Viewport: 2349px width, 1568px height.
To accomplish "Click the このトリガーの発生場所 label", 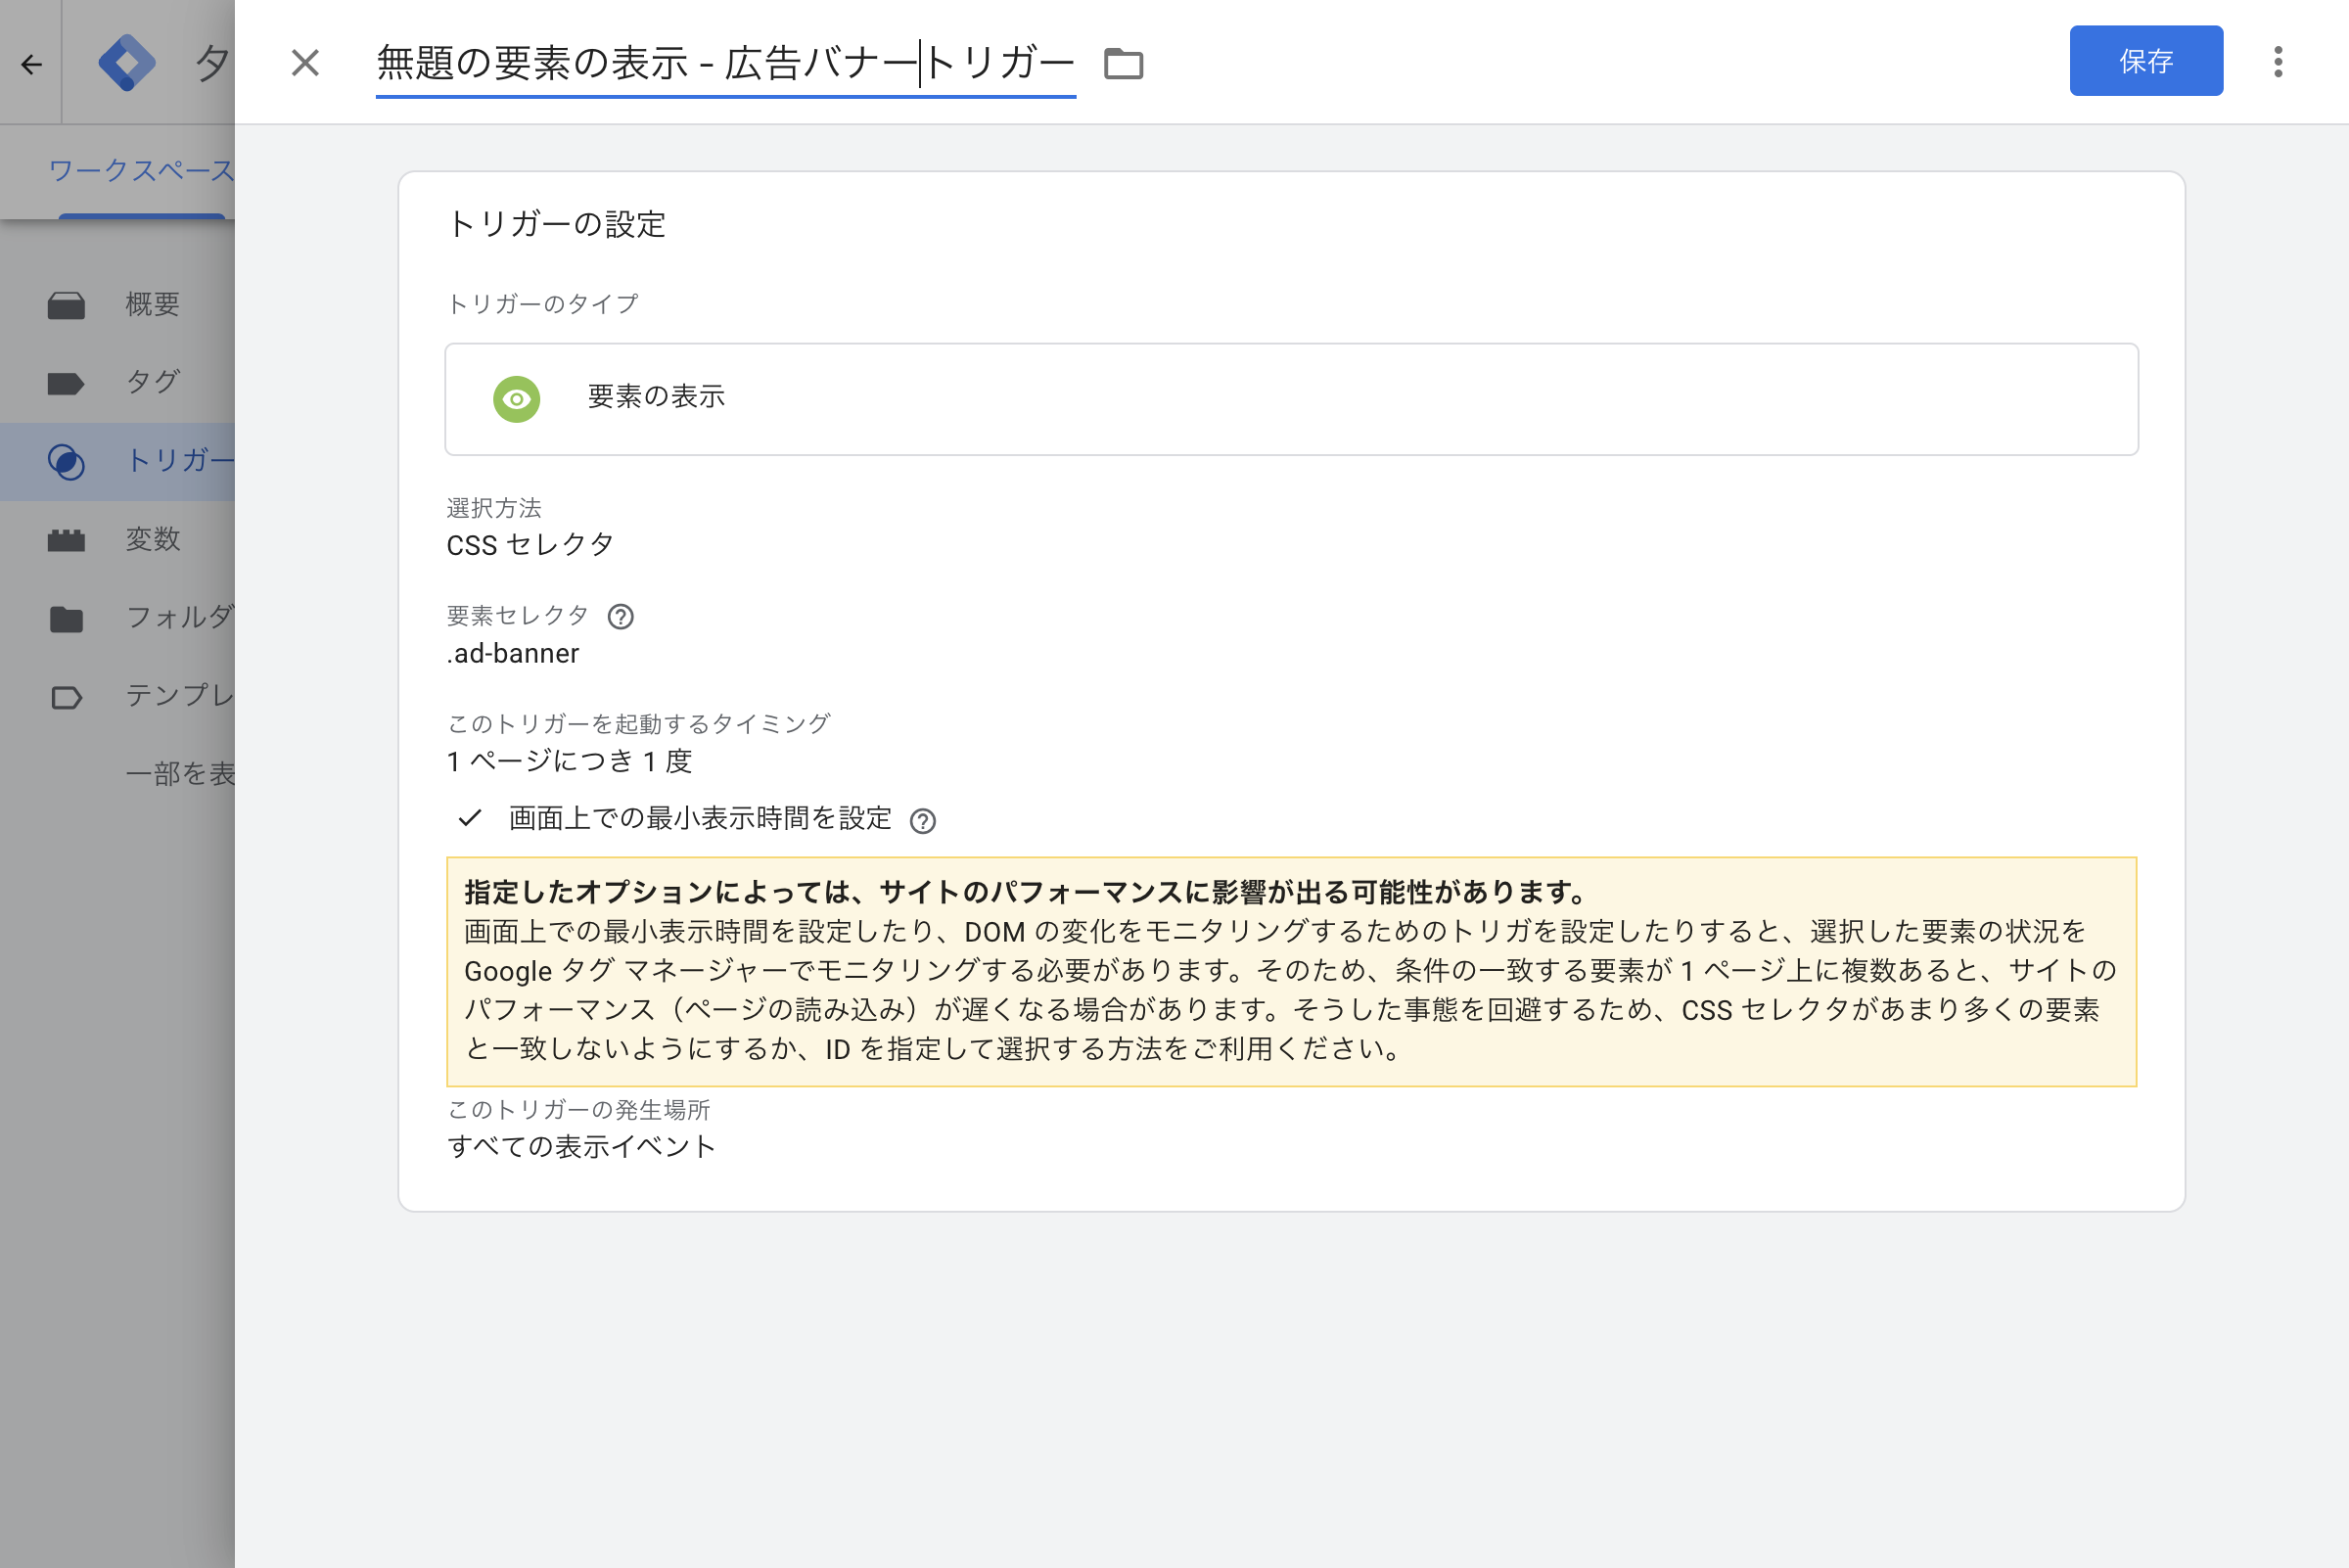I will tap(579, 1109).
